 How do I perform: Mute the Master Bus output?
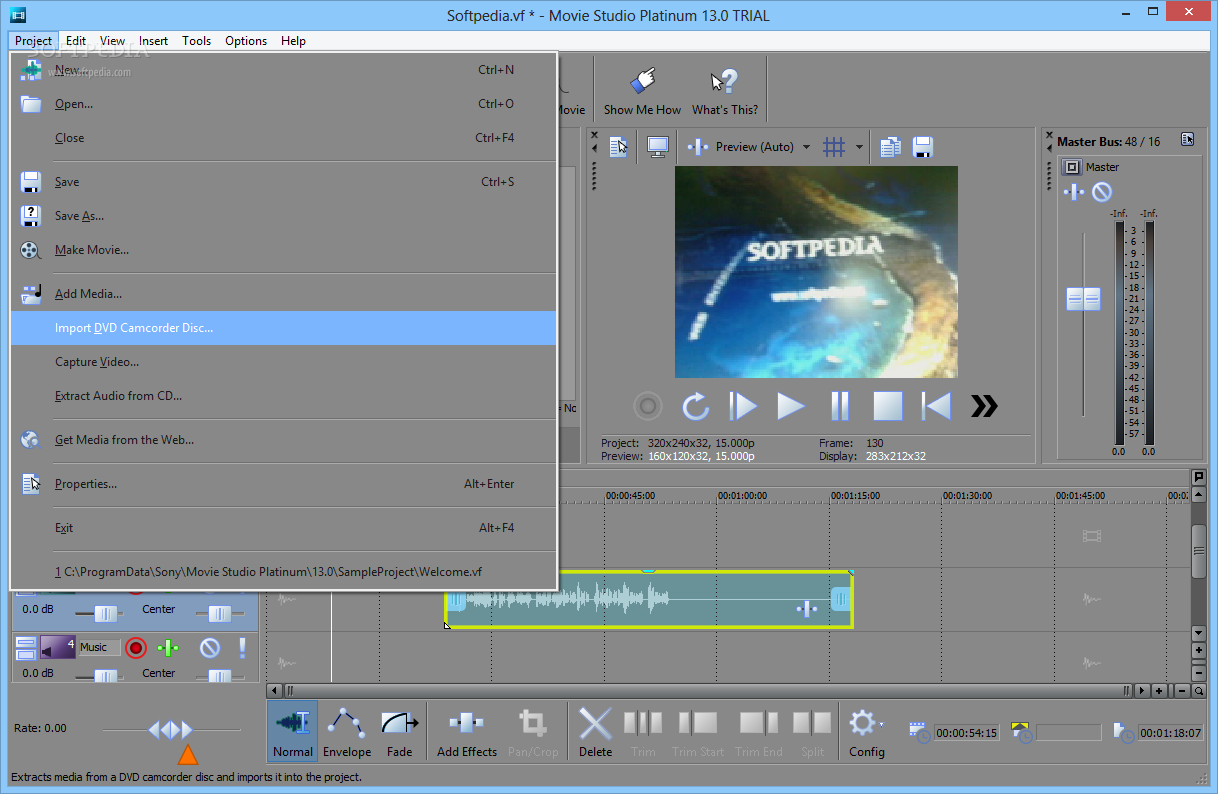(x=1101, y=192)
